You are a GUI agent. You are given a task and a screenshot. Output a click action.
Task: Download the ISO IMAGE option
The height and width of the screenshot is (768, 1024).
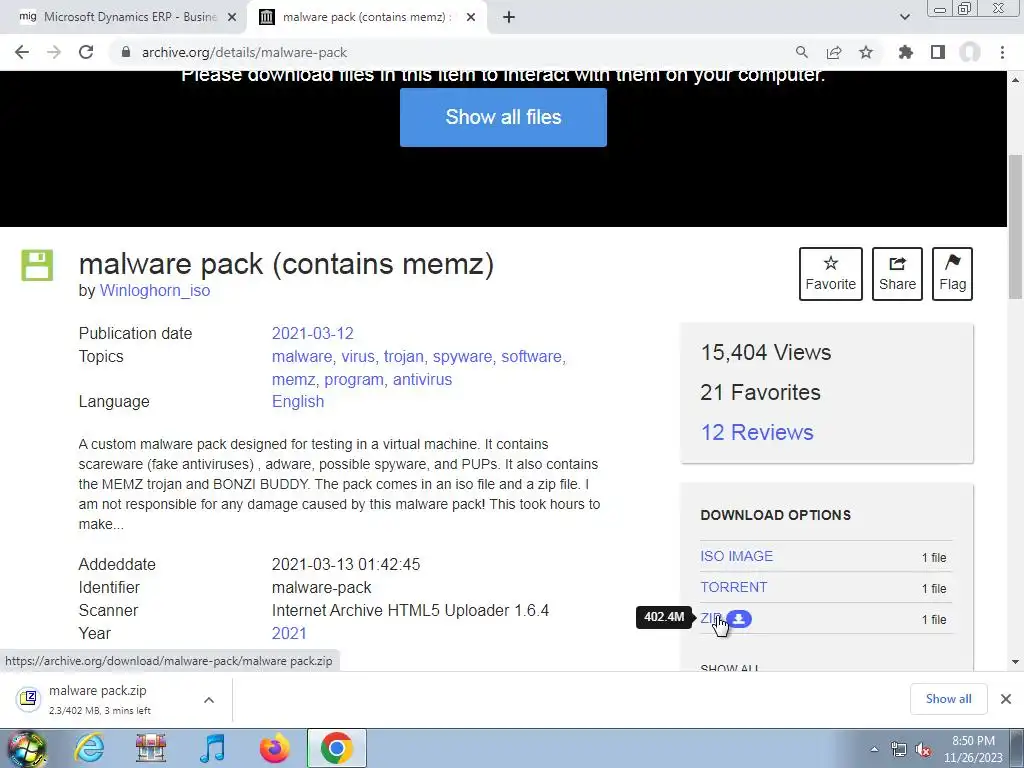pyautogui.click(x=737, y=556)
